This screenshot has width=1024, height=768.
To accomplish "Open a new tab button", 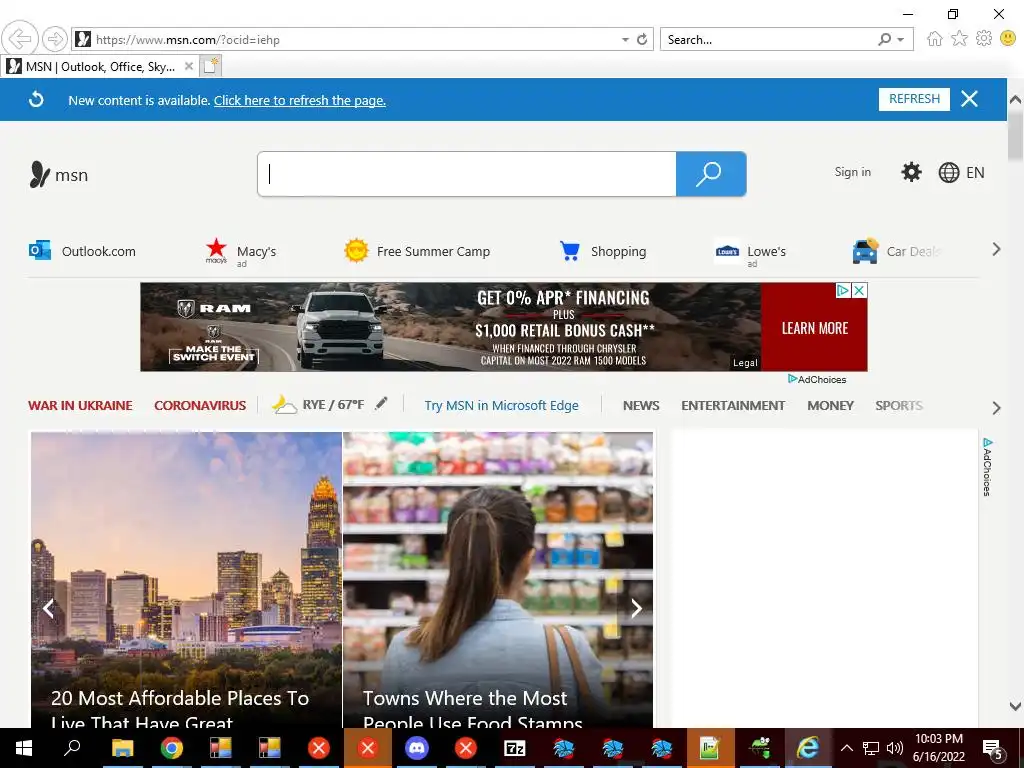I will (x=210, y=66).
